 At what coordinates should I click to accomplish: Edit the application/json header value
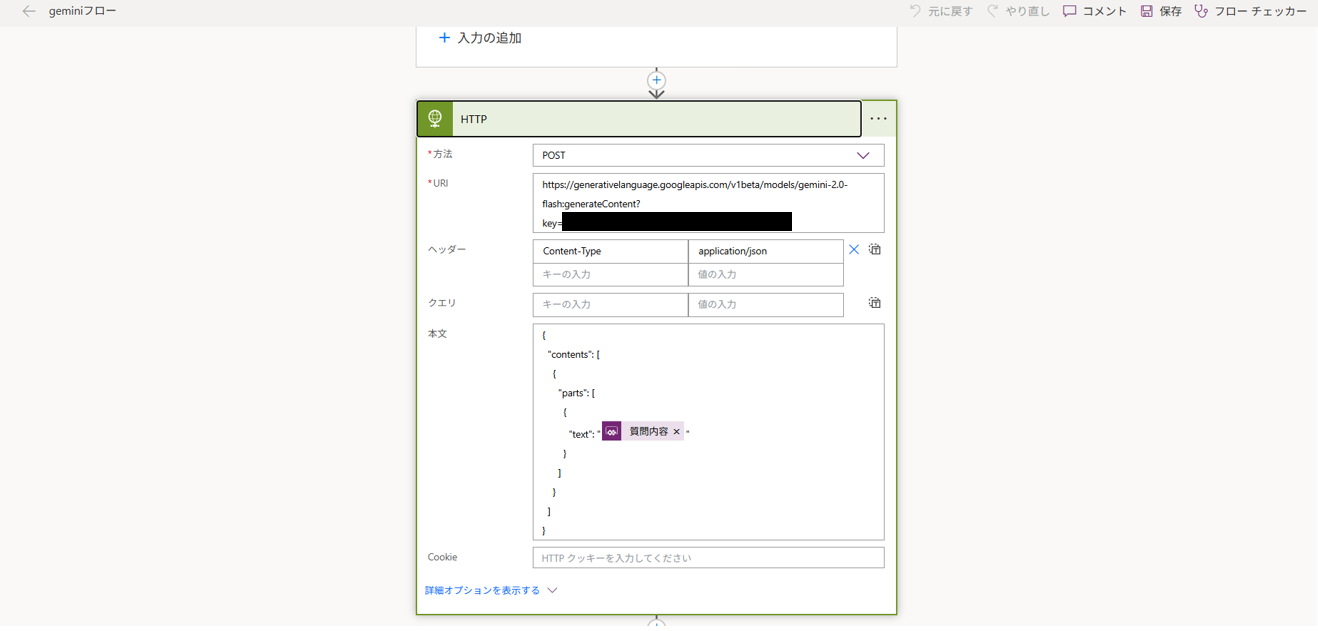point(766,251)
